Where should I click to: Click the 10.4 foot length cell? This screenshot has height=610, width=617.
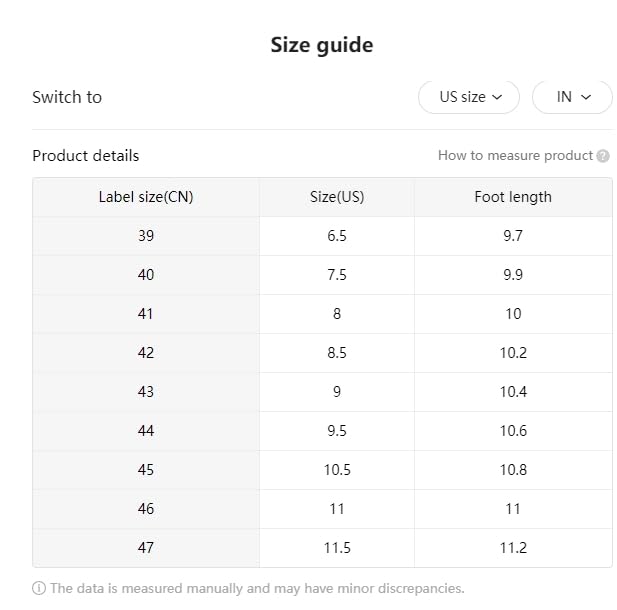coord(513,392)
